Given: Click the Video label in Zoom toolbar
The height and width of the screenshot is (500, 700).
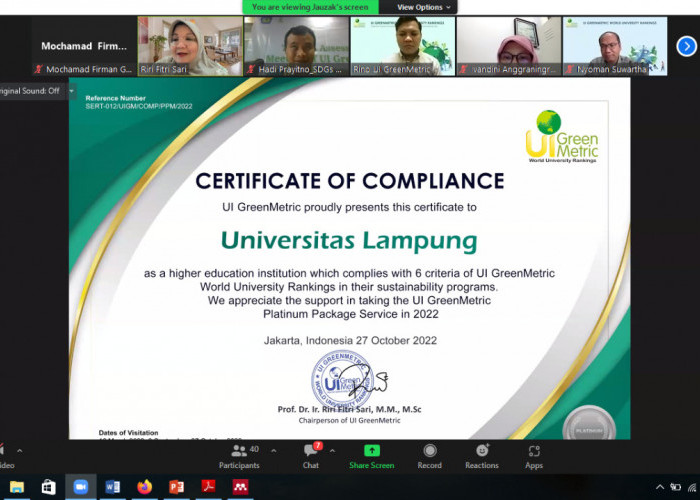Looking at the screenshot, I should point(6,465).
